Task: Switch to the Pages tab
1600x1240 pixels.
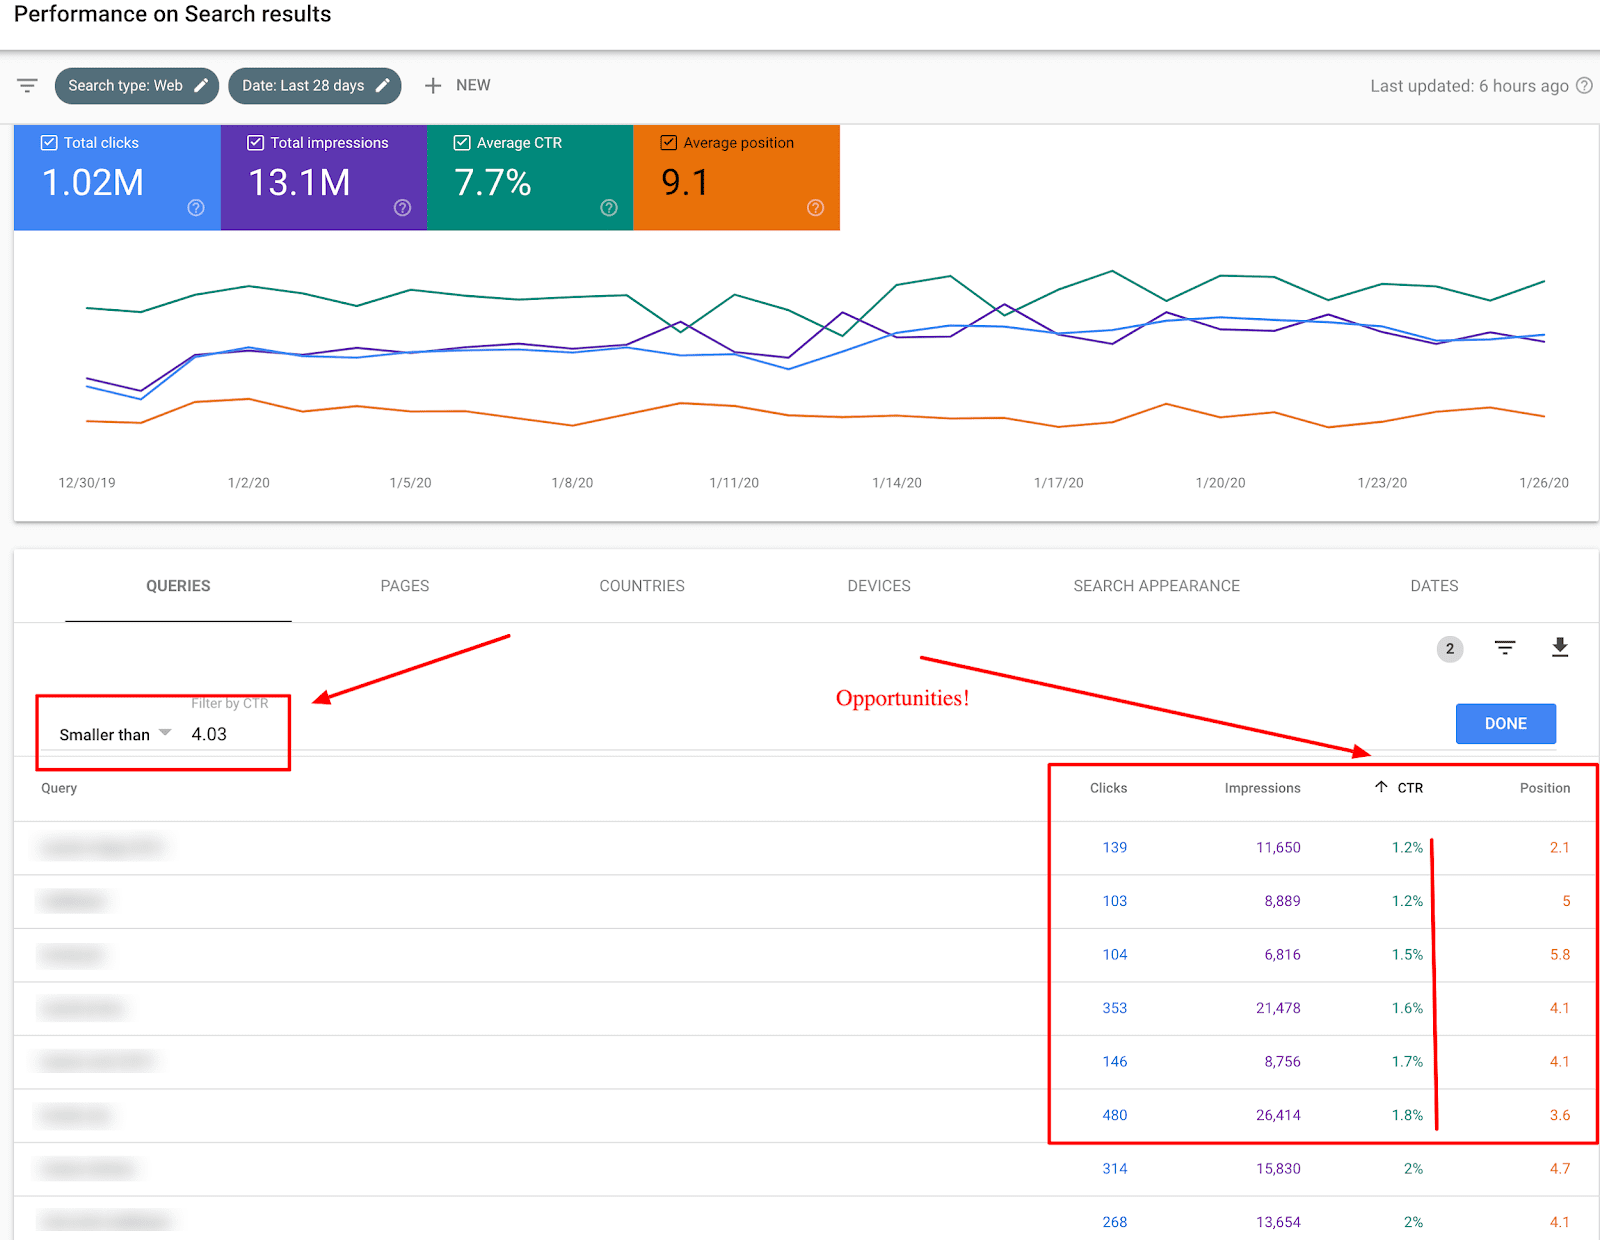Action: click(404, 586)
